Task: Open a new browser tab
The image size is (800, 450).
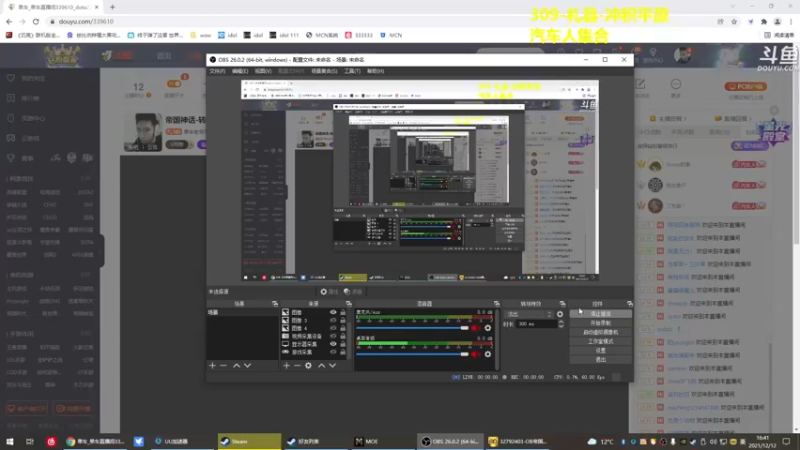Action: tap(112, 7)
